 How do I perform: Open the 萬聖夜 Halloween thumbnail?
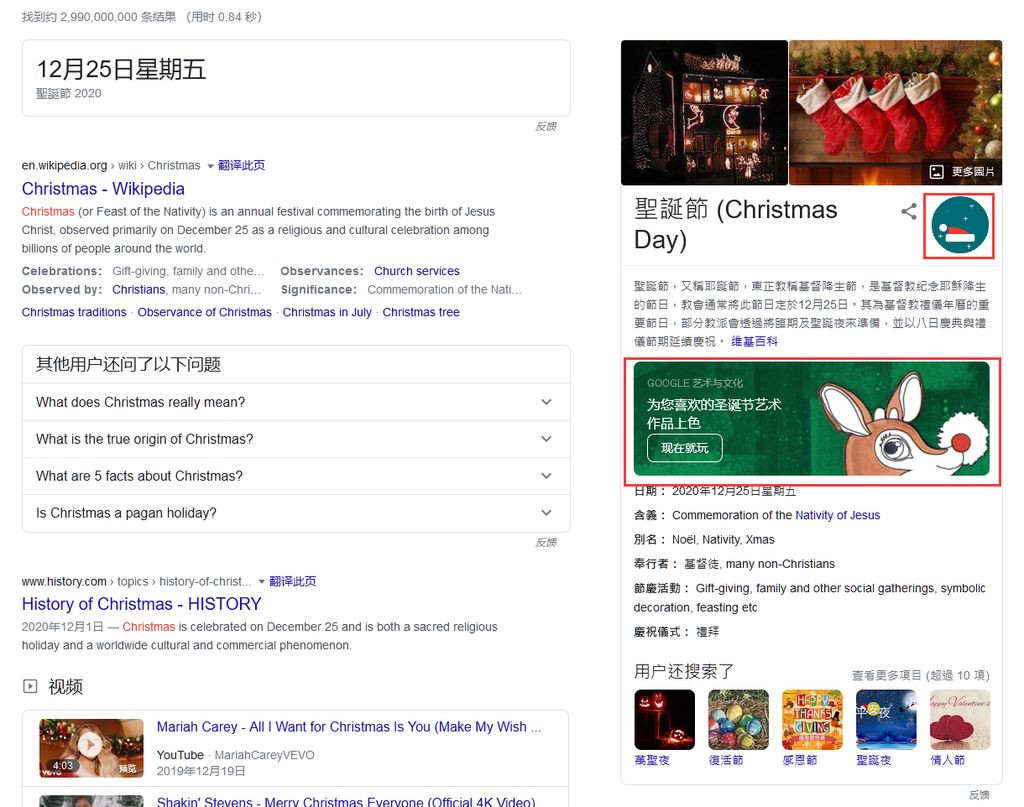[664, 720]
